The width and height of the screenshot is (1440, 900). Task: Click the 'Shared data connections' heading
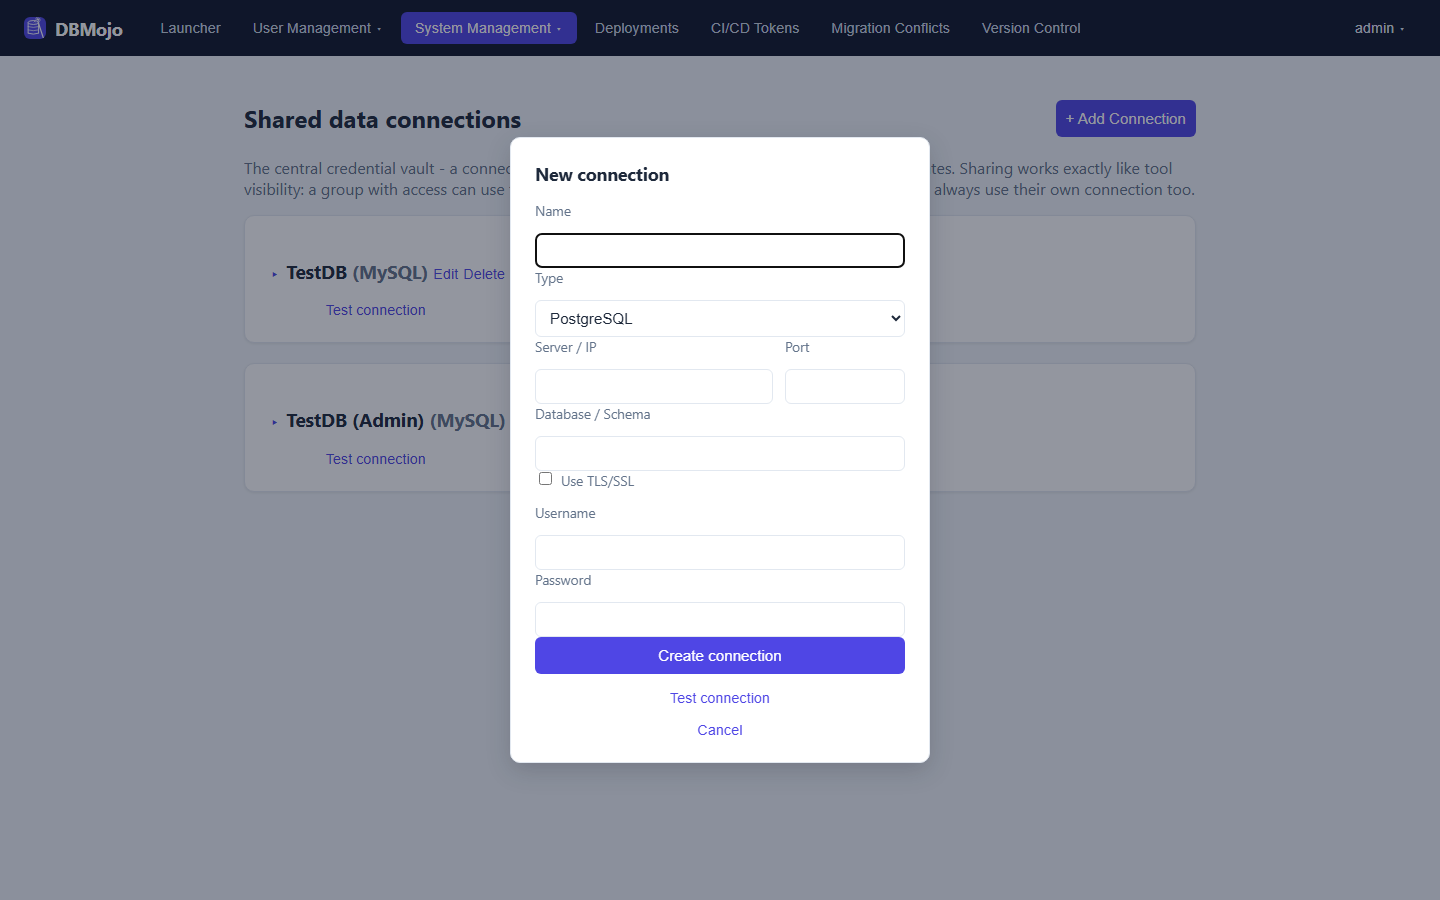point(383,120)
